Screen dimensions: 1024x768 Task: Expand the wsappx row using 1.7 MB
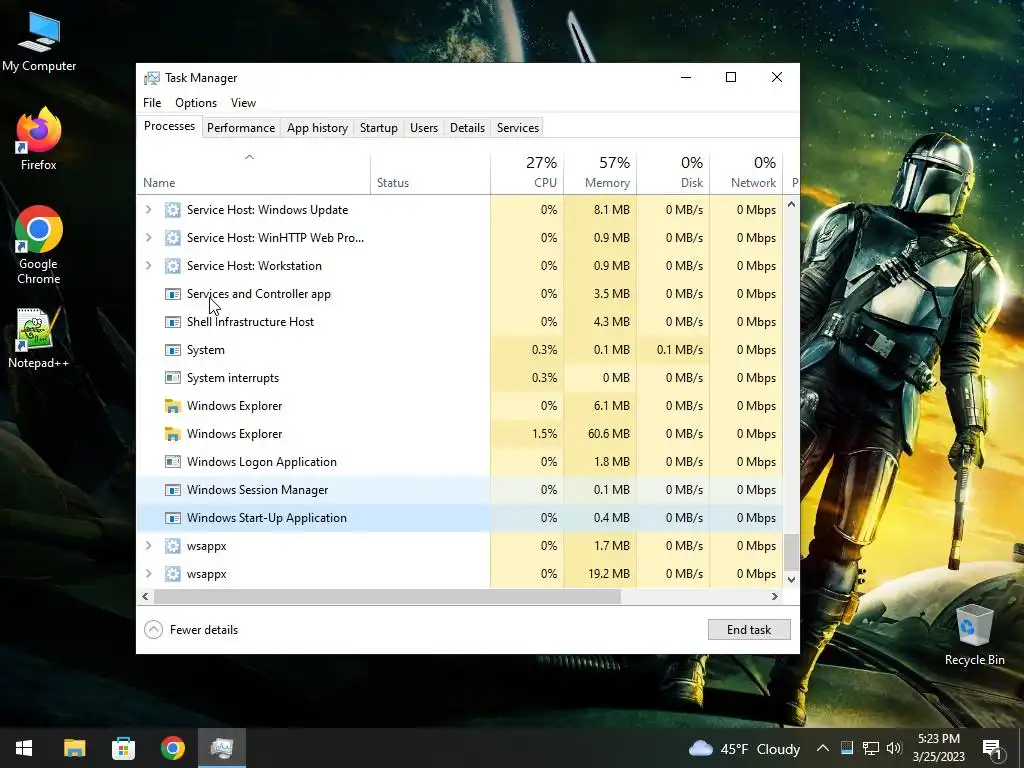148,546
